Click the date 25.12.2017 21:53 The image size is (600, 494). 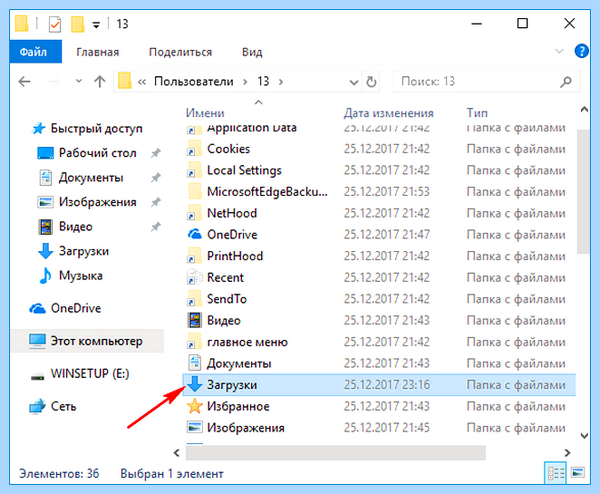point(387,192)
